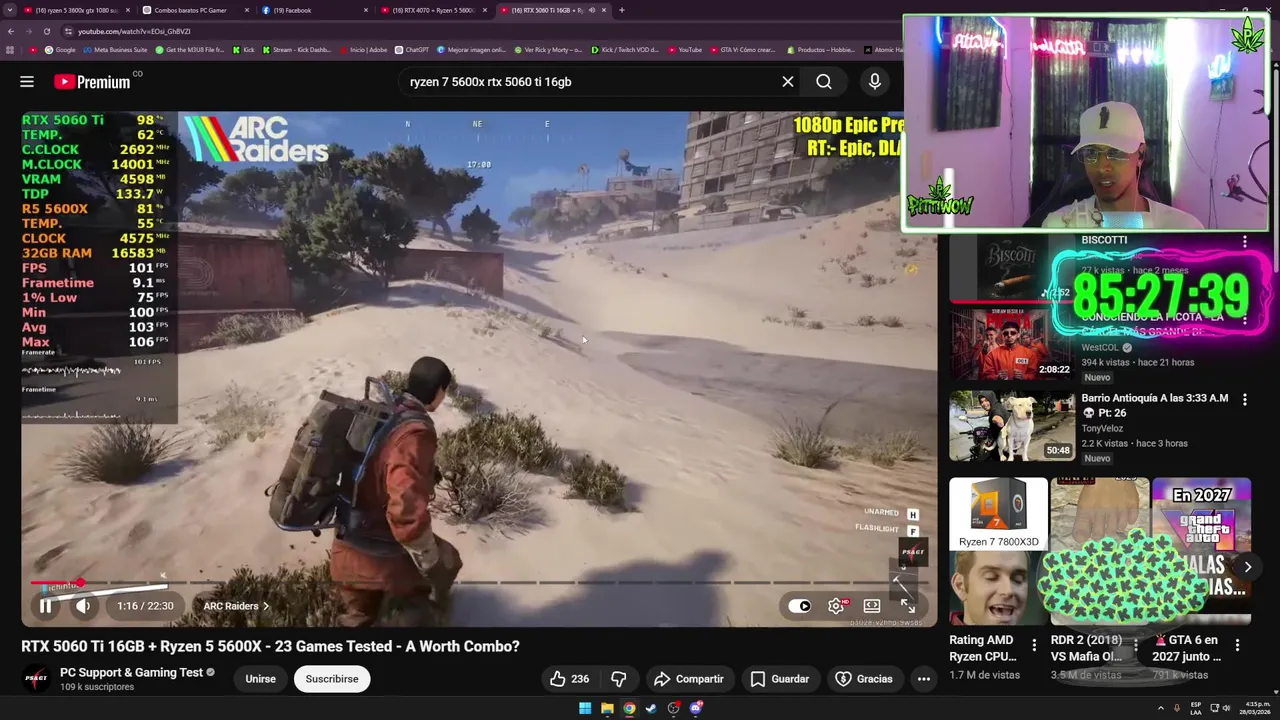This screenshot has height=720, width=1280.
Task: Go back in browser history
Action: click(11, 31)
